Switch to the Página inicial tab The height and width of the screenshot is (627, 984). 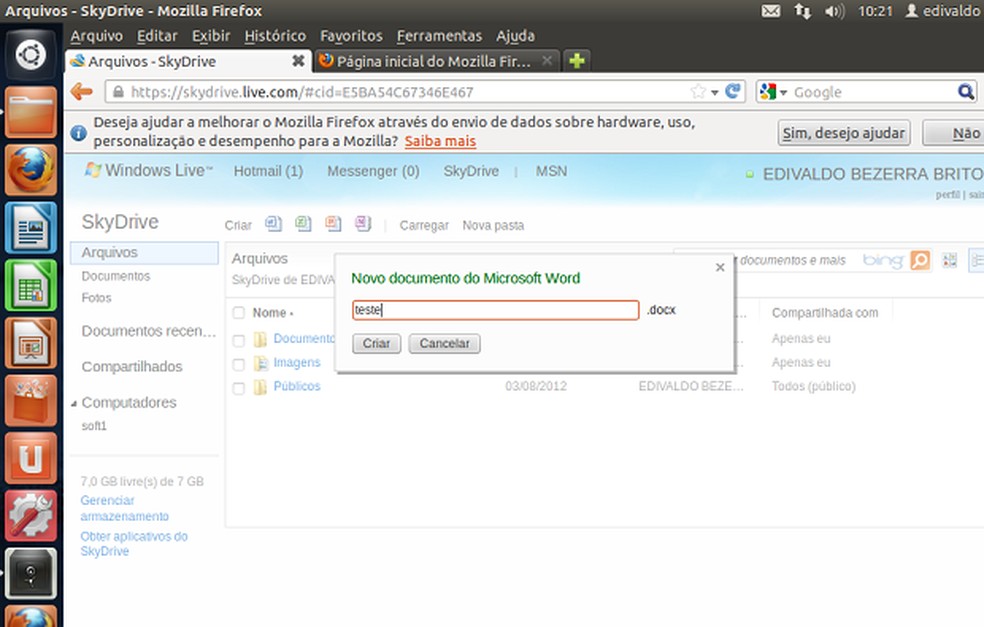[434, 61]
